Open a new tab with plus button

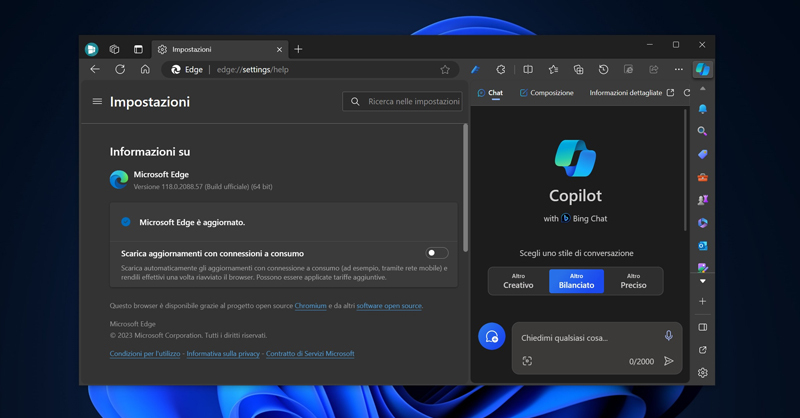click(298, 49)
